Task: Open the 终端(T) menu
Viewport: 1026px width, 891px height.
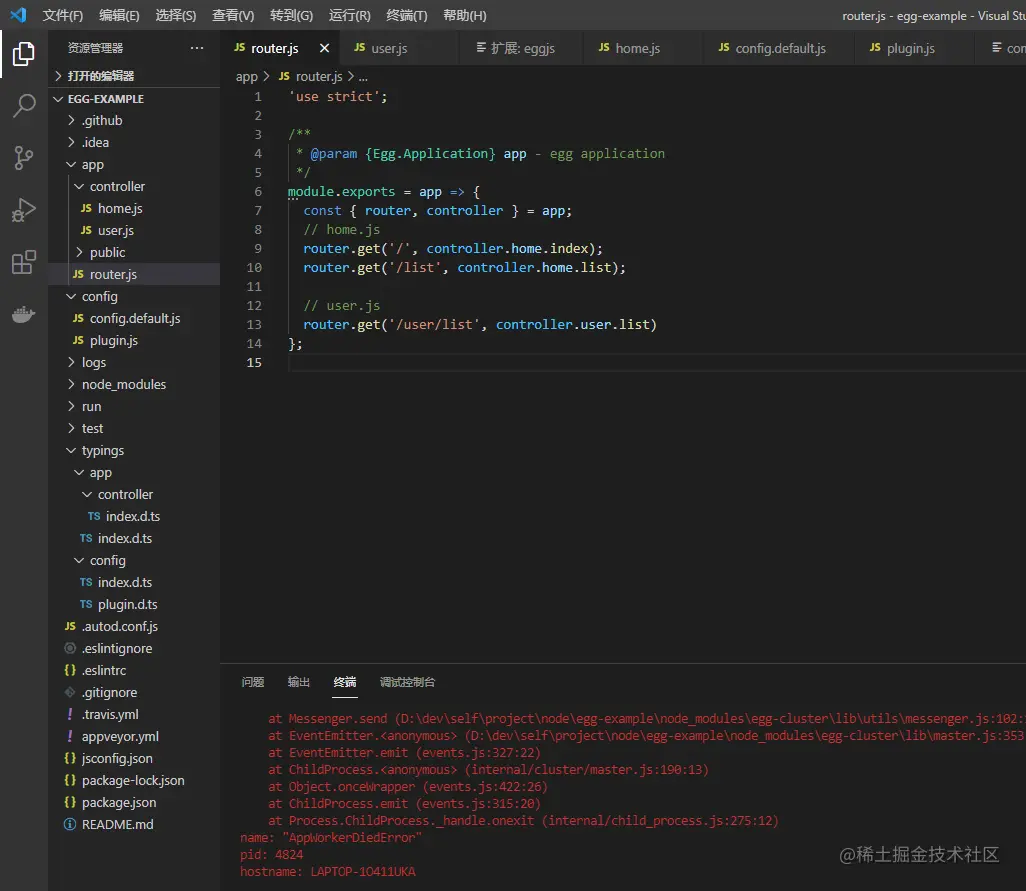Action: 406,15
